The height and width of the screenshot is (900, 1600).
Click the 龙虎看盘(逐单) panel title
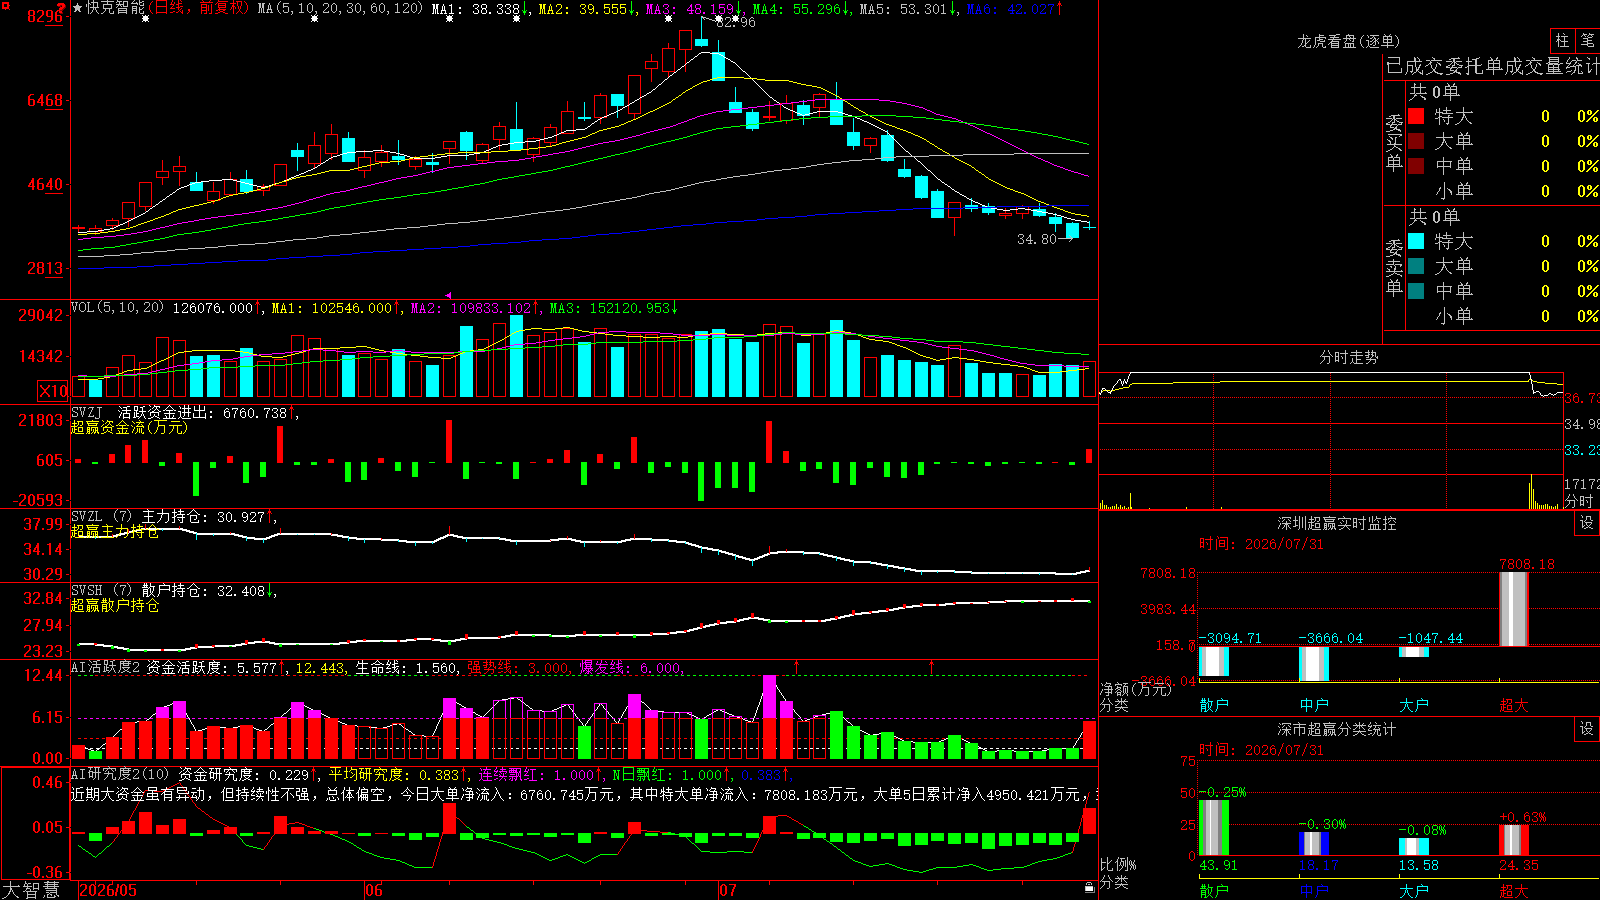[1349, 41]
